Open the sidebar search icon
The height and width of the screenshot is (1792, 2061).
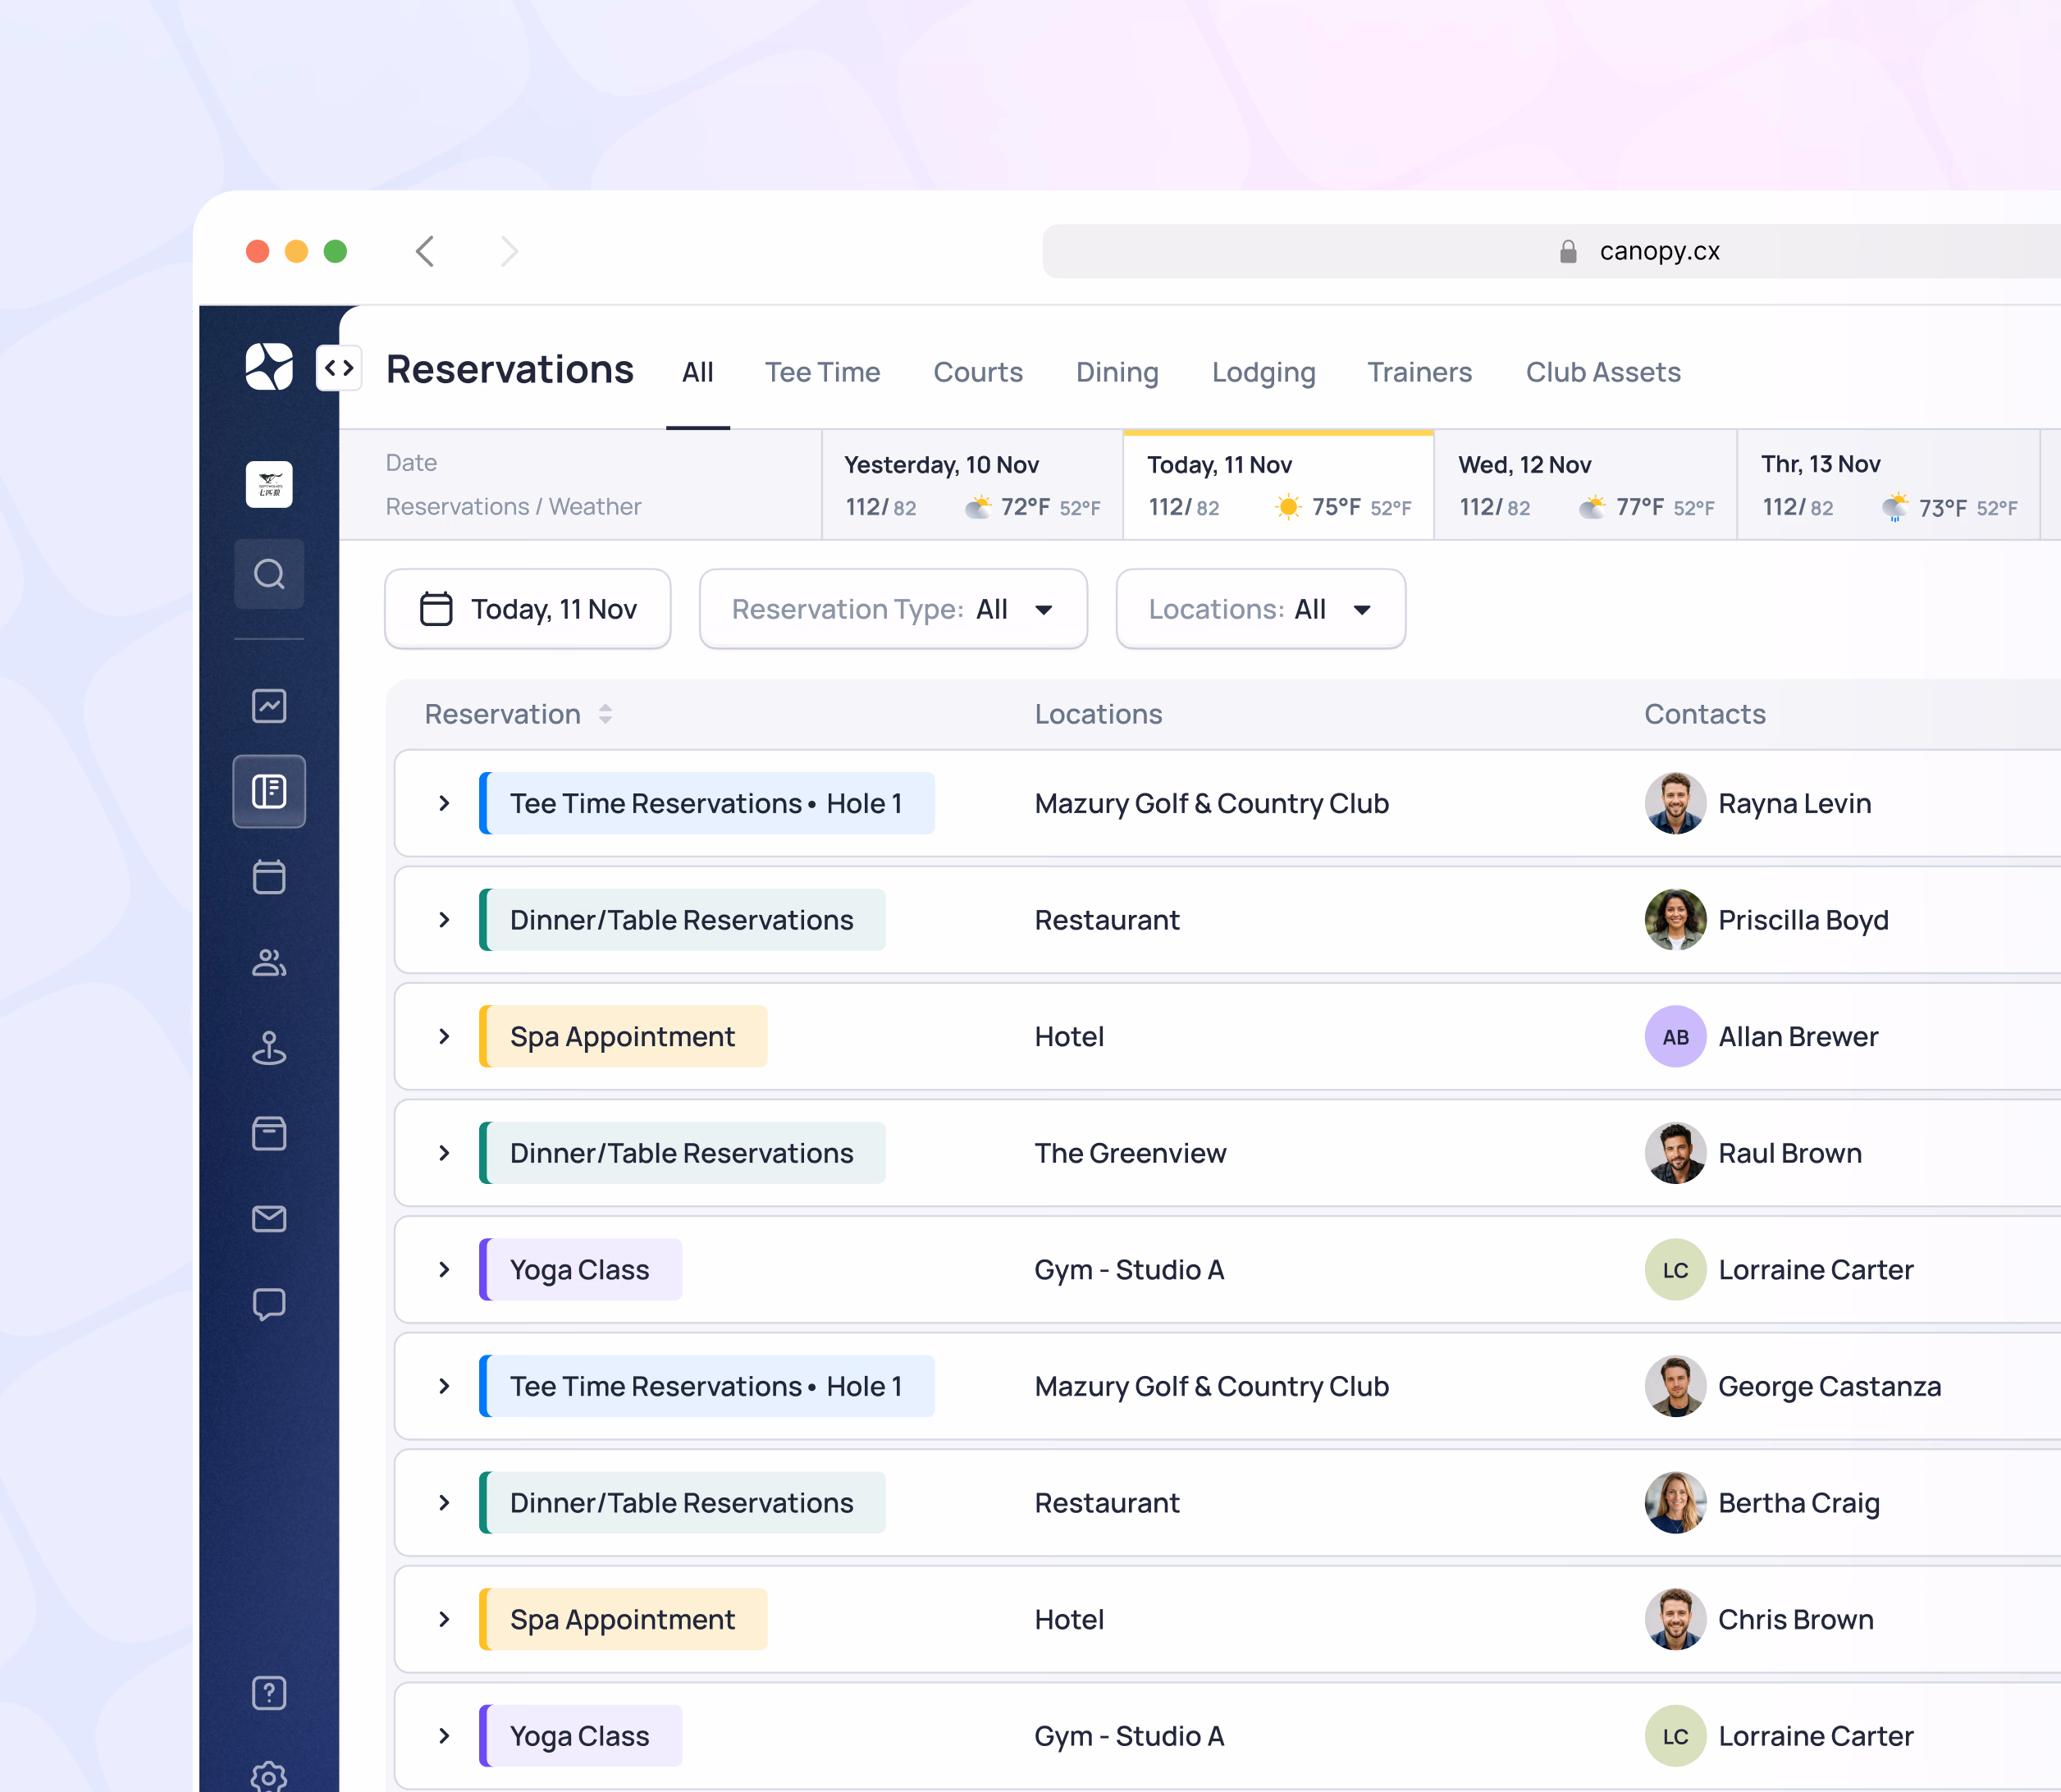point(269,574)
